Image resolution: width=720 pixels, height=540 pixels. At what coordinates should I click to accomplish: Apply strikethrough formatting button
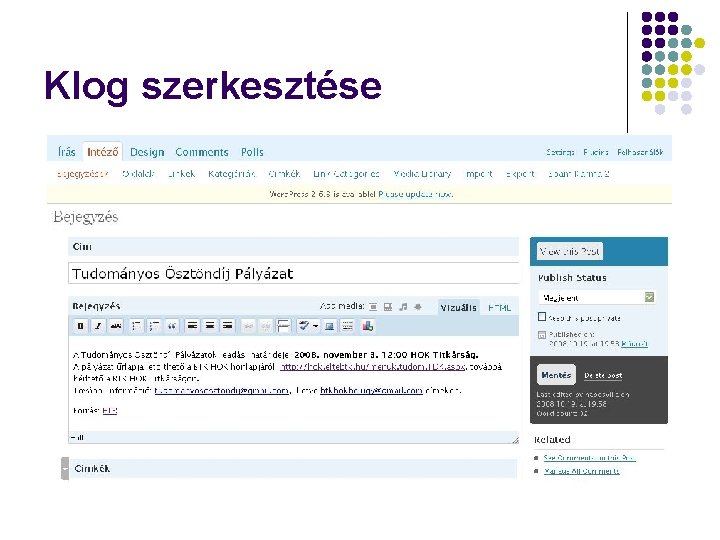tap(116, 326)
